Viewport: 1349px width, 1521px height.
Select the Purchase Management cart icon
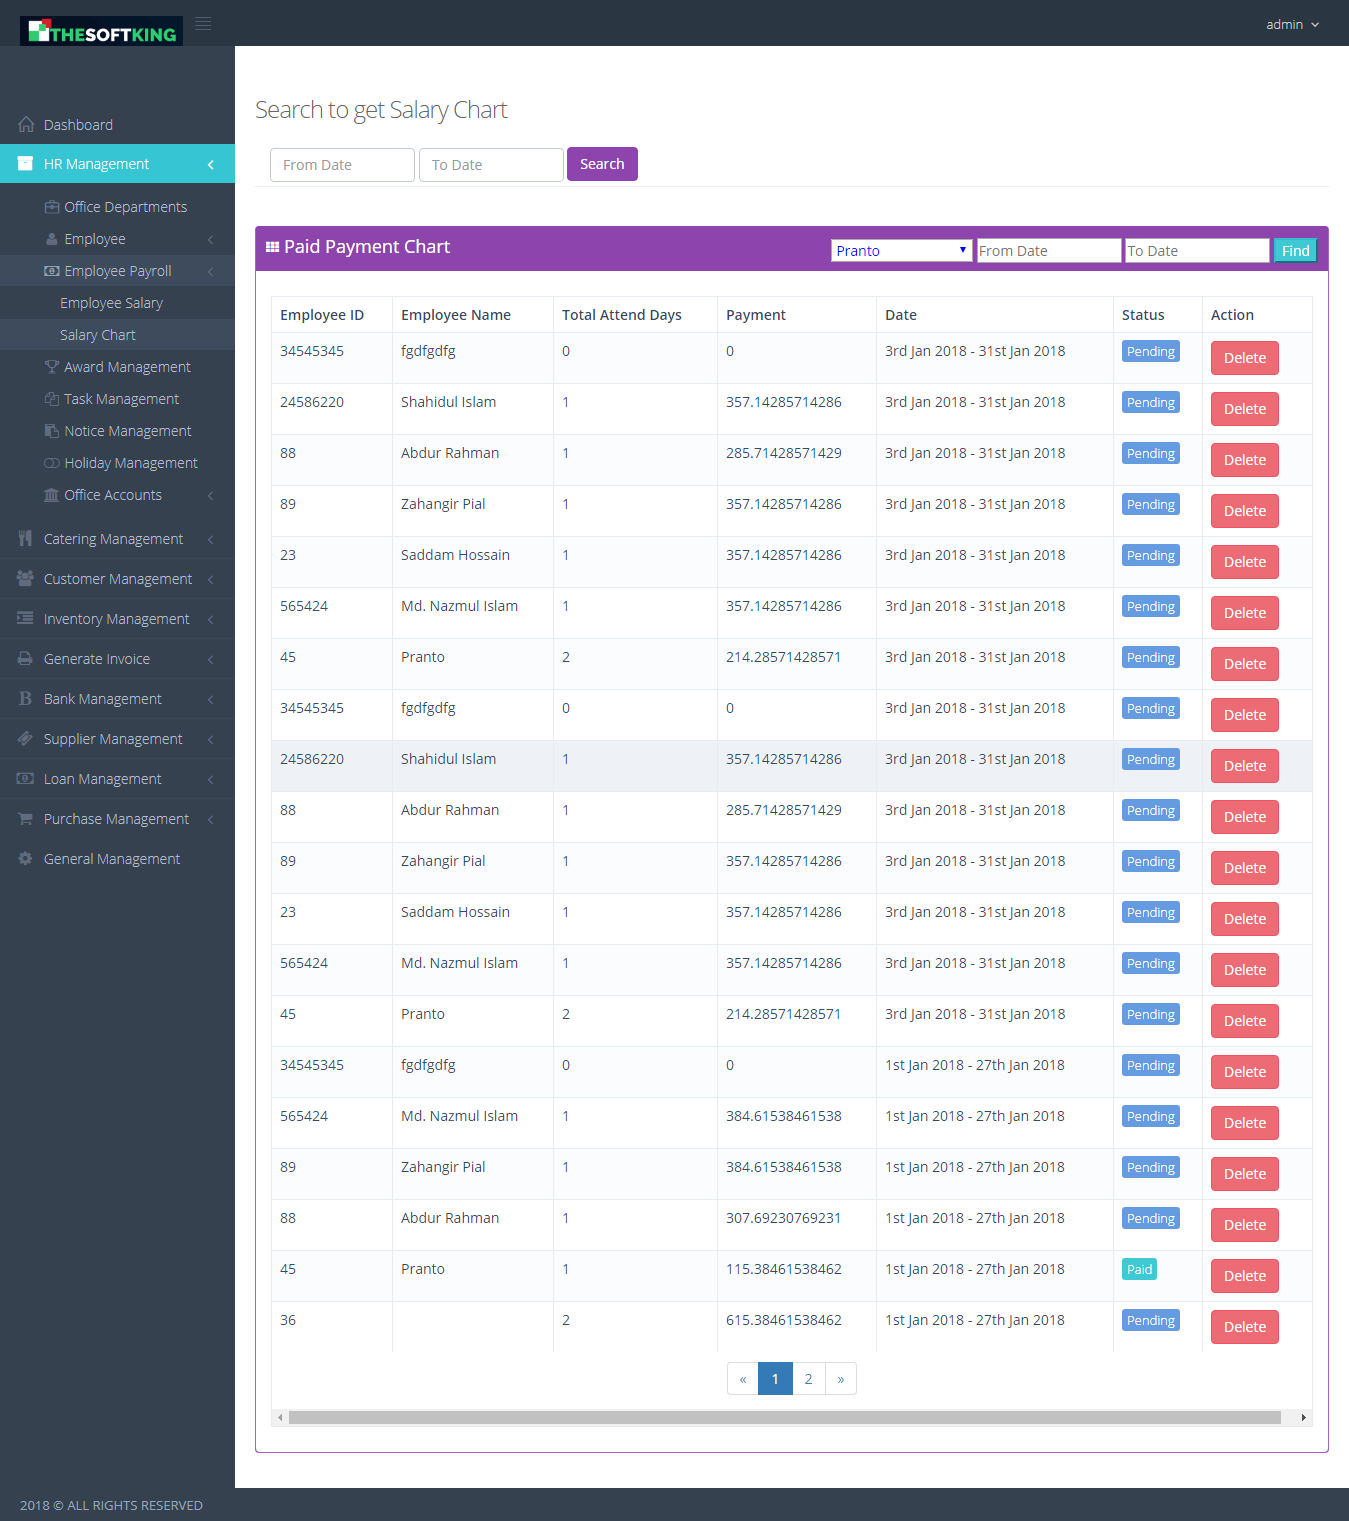coord(24,818)
